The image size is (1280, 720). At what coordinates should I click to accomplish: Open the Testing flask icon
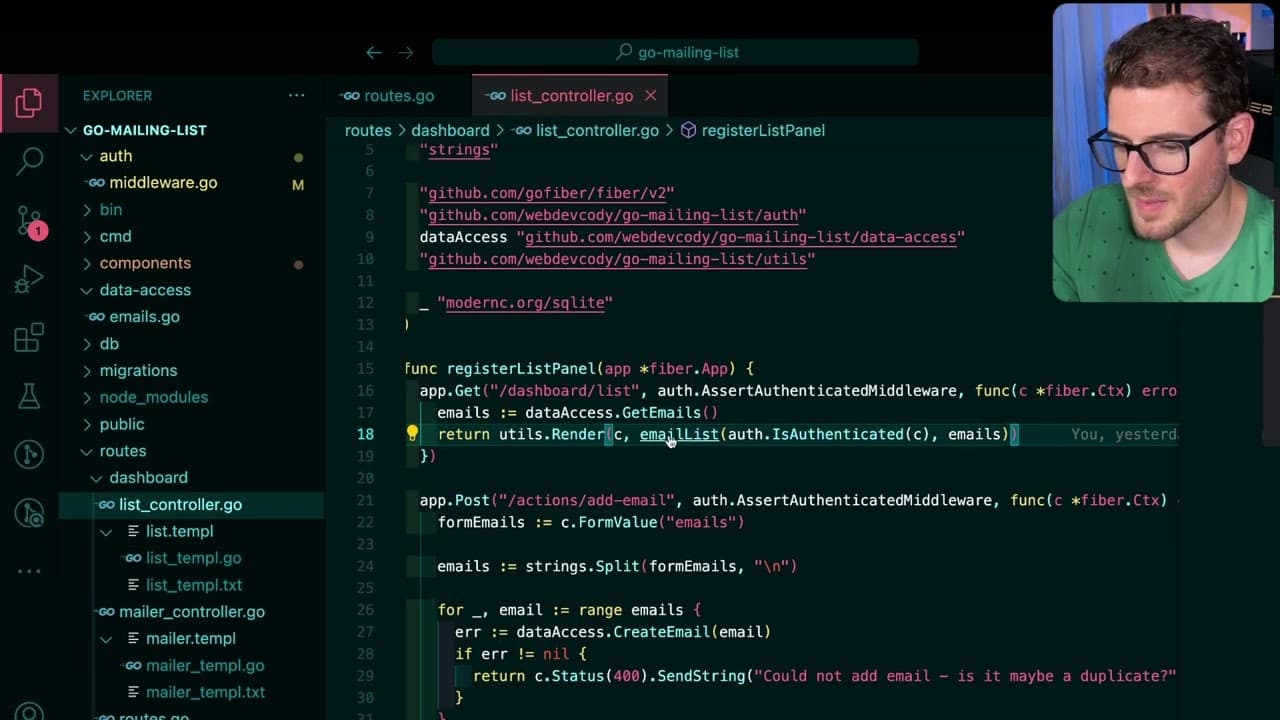[x=29, y=396]
